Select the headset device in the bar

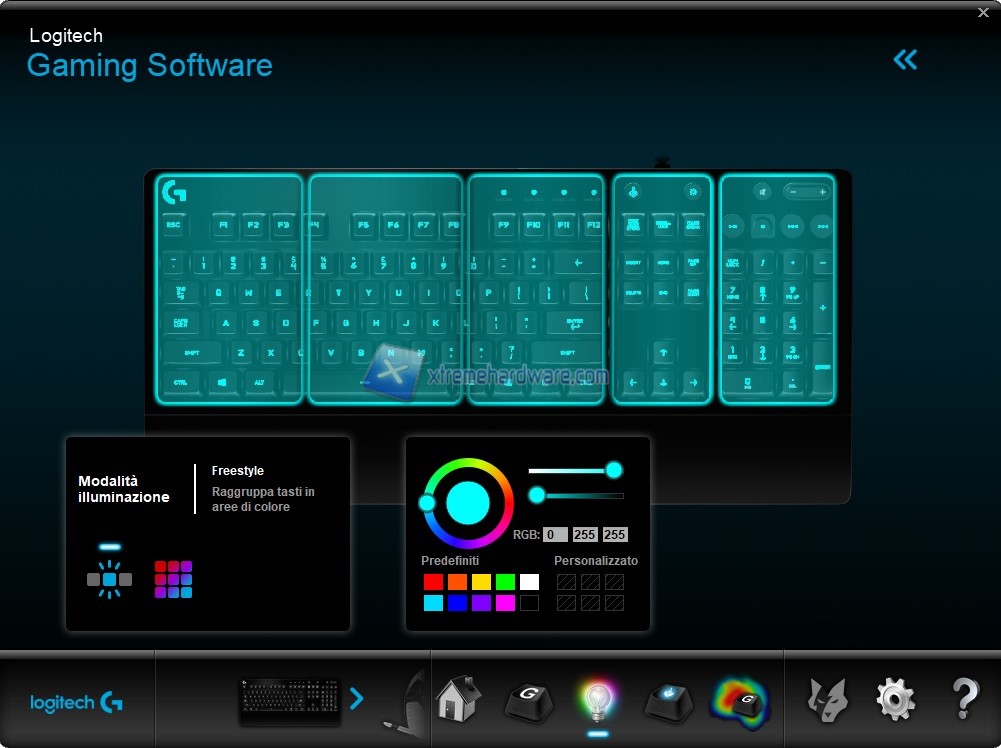[410, 700]
